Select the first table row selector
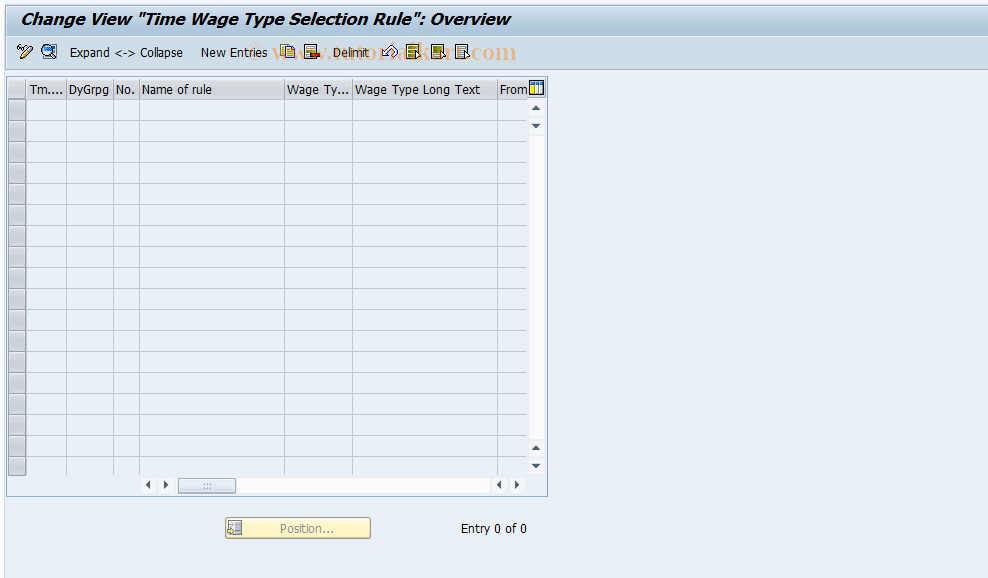The image size is (988, 578). [x=17, y=110]
